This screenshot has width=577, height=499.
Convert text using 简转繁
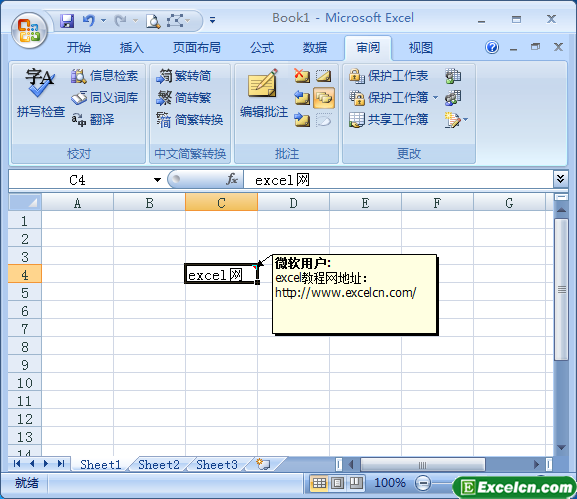click(183, 98)
